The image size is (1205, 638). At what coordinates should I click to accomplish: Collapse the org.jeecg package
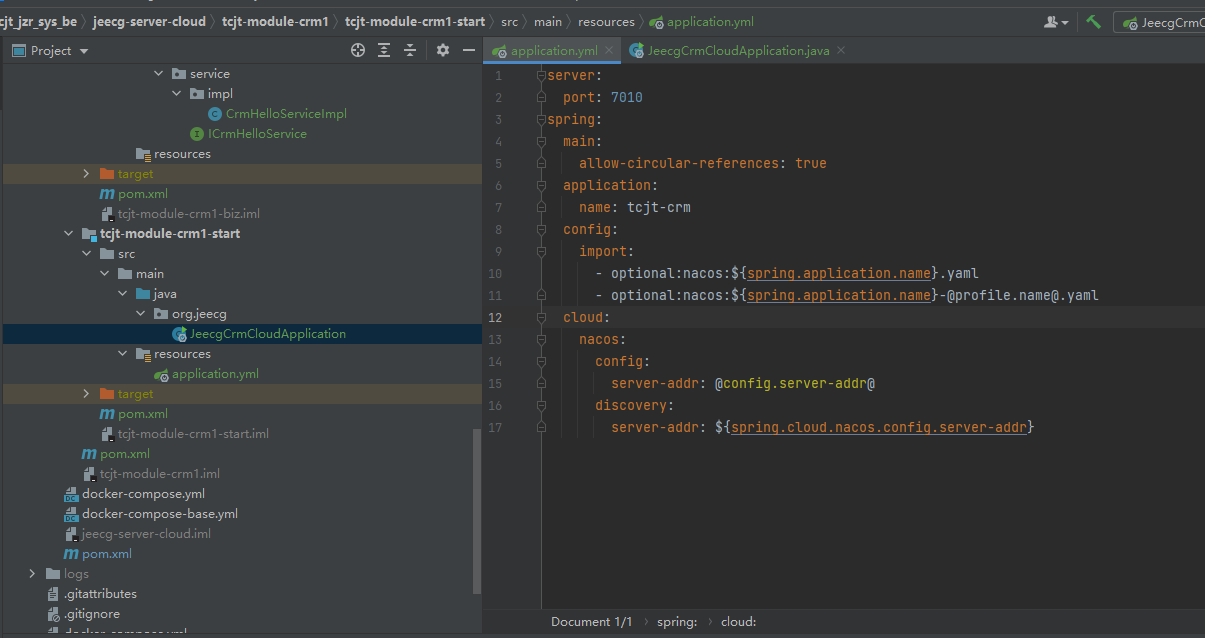[140, 313]
